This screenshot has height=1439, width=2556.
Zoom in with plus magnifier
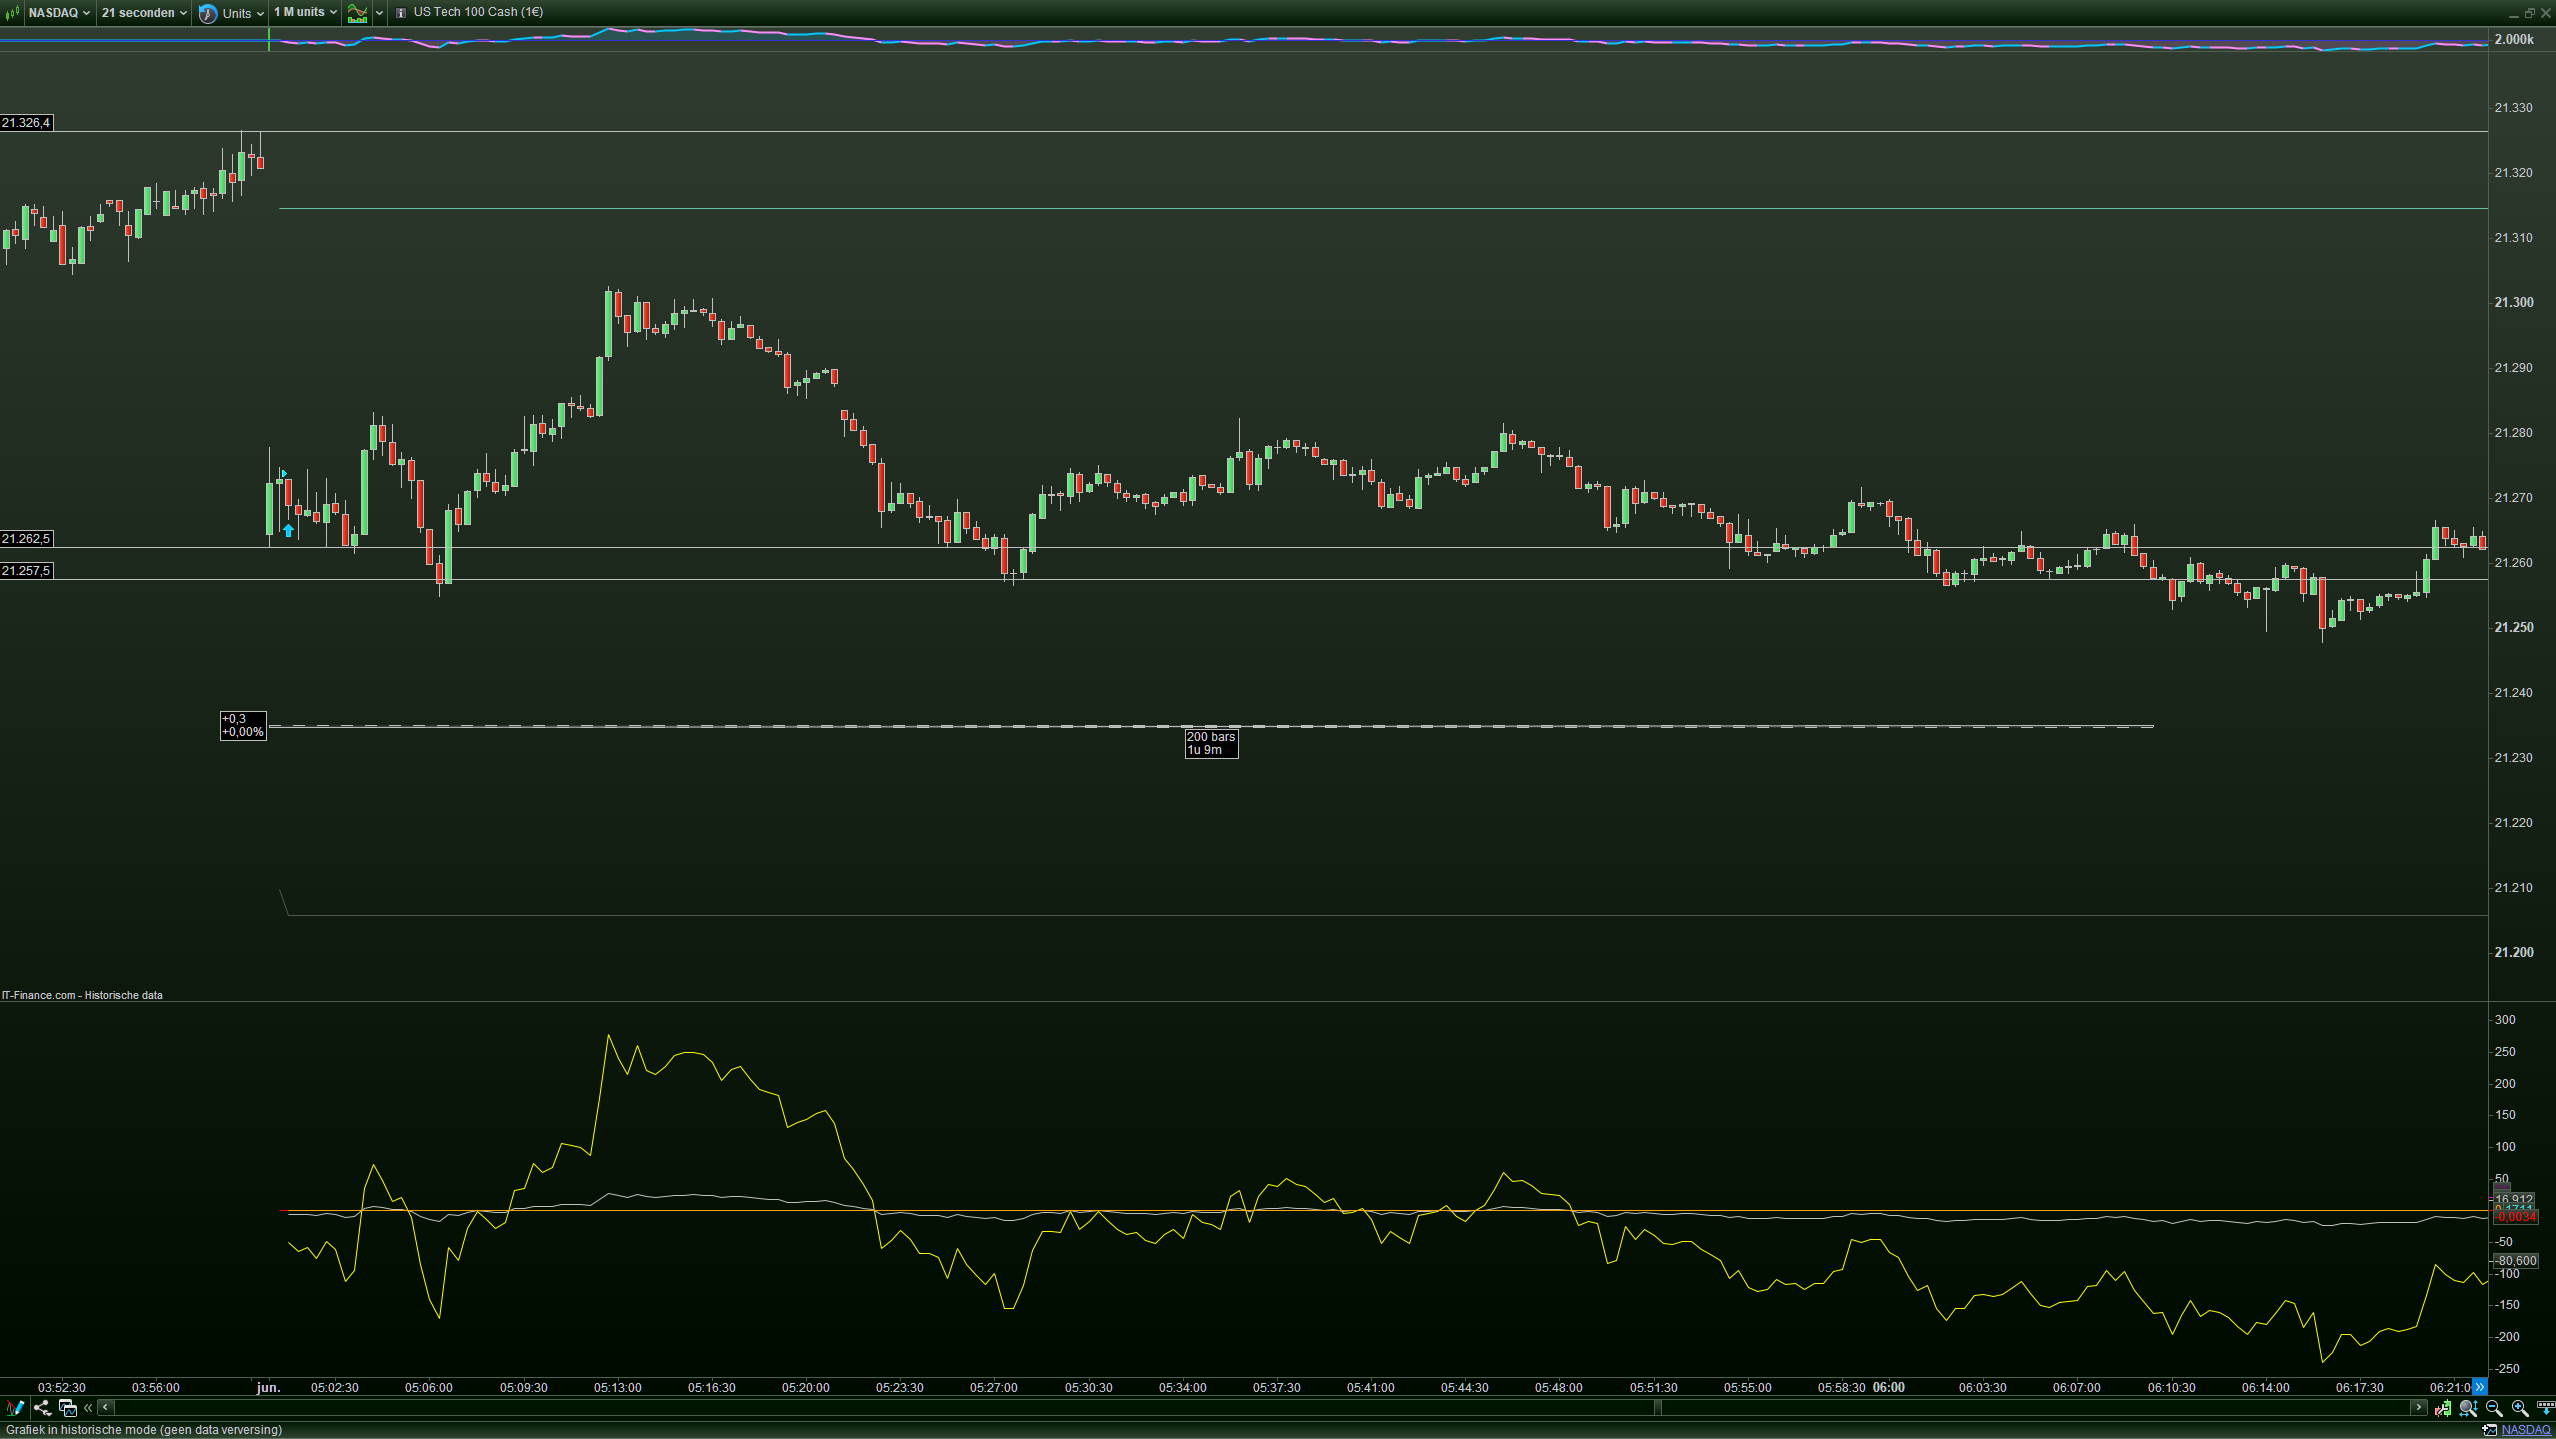2519,1408
